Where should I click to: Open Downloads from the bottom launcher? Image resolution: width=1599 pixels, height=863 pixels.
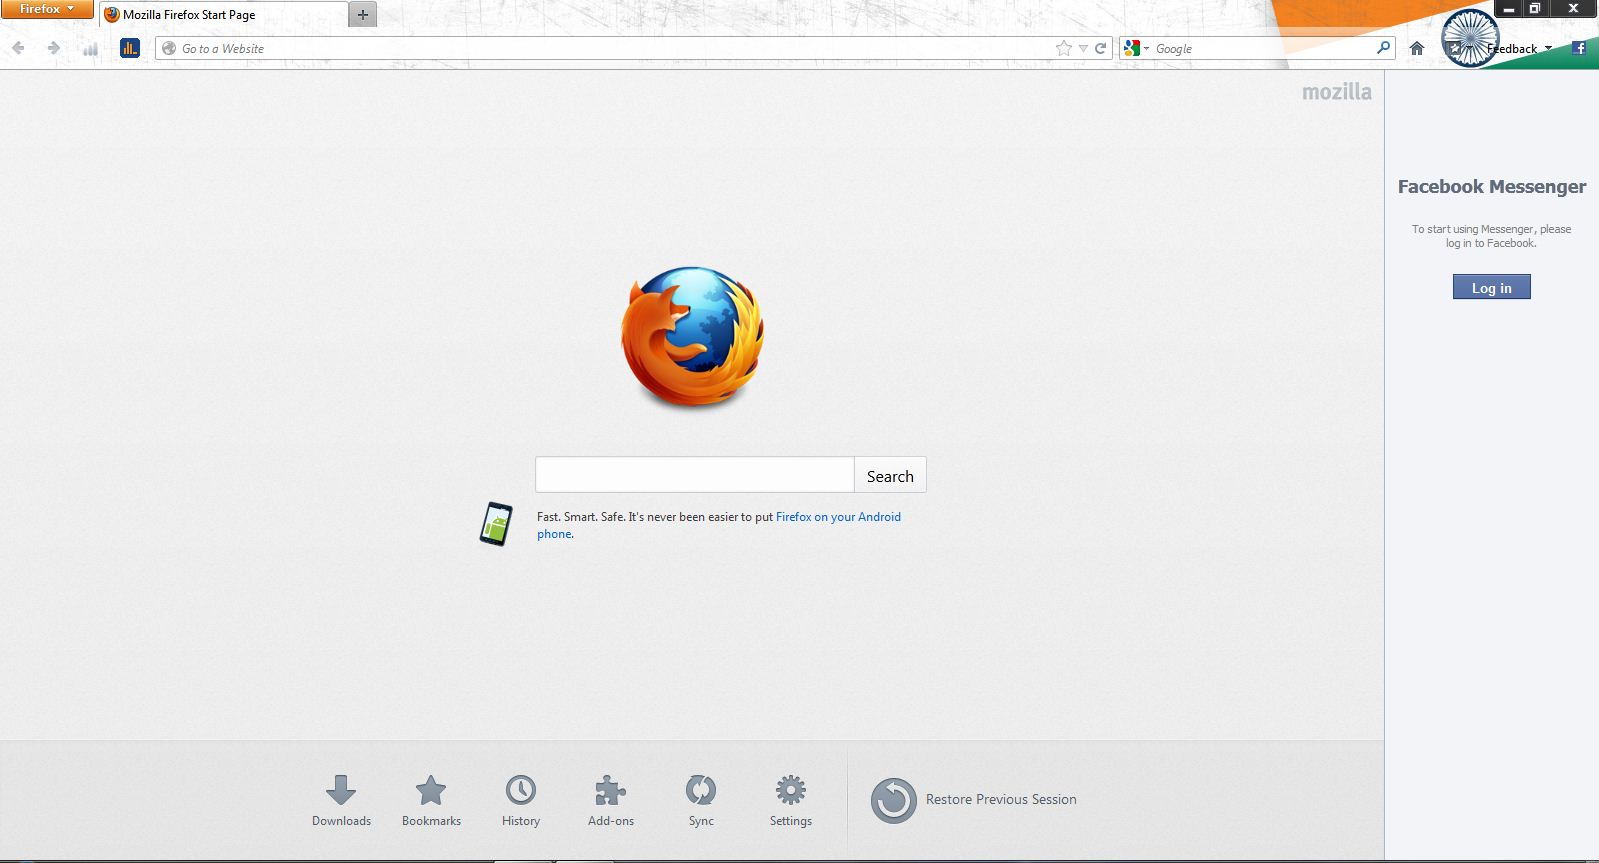(x=341, y=800)
